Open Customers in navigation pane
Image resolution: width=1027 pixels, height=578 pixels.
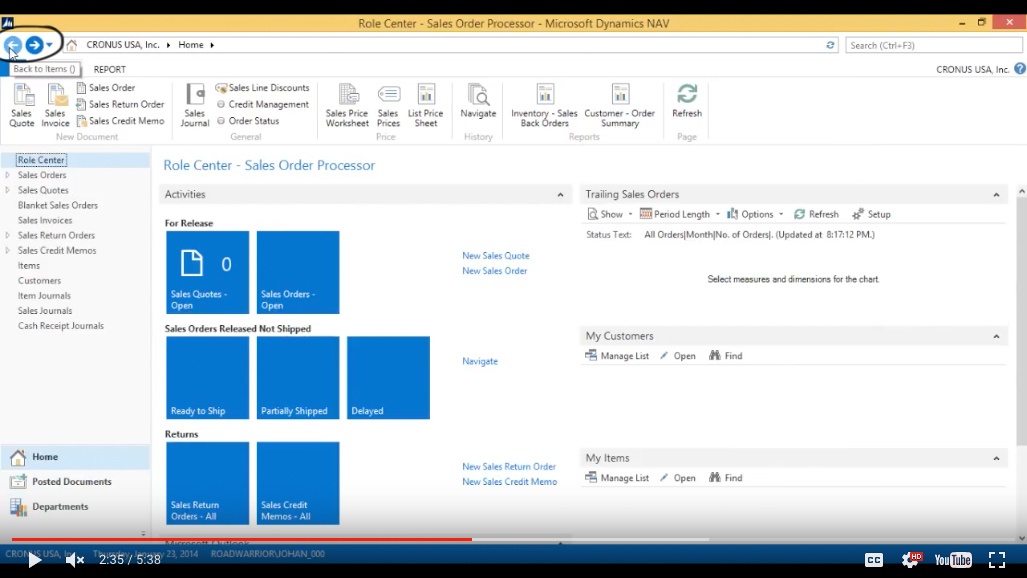click(39, 280)
